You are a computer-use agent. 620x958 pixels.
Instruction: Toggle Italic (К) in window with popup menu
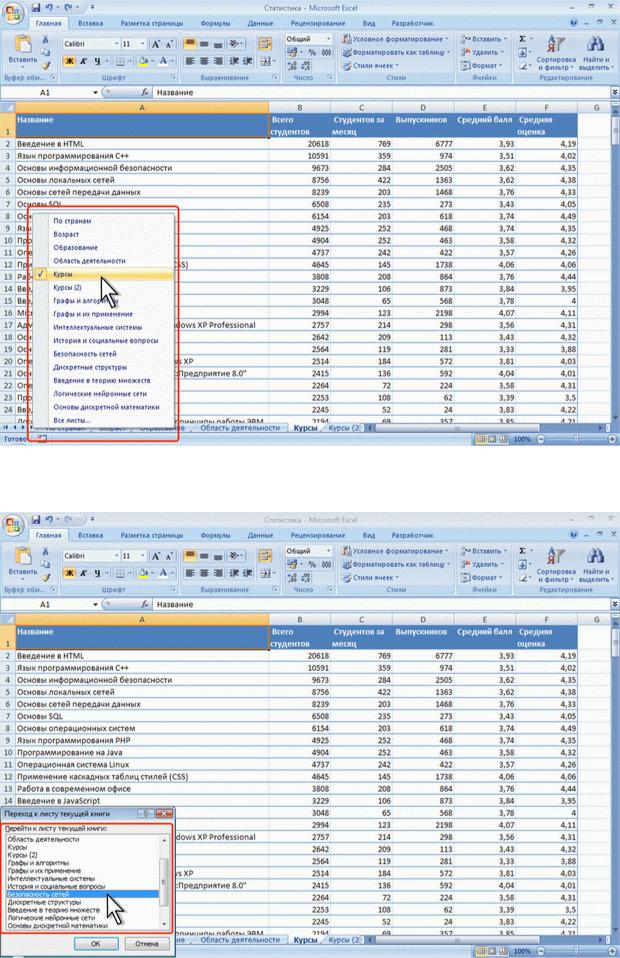coord(83,61)
